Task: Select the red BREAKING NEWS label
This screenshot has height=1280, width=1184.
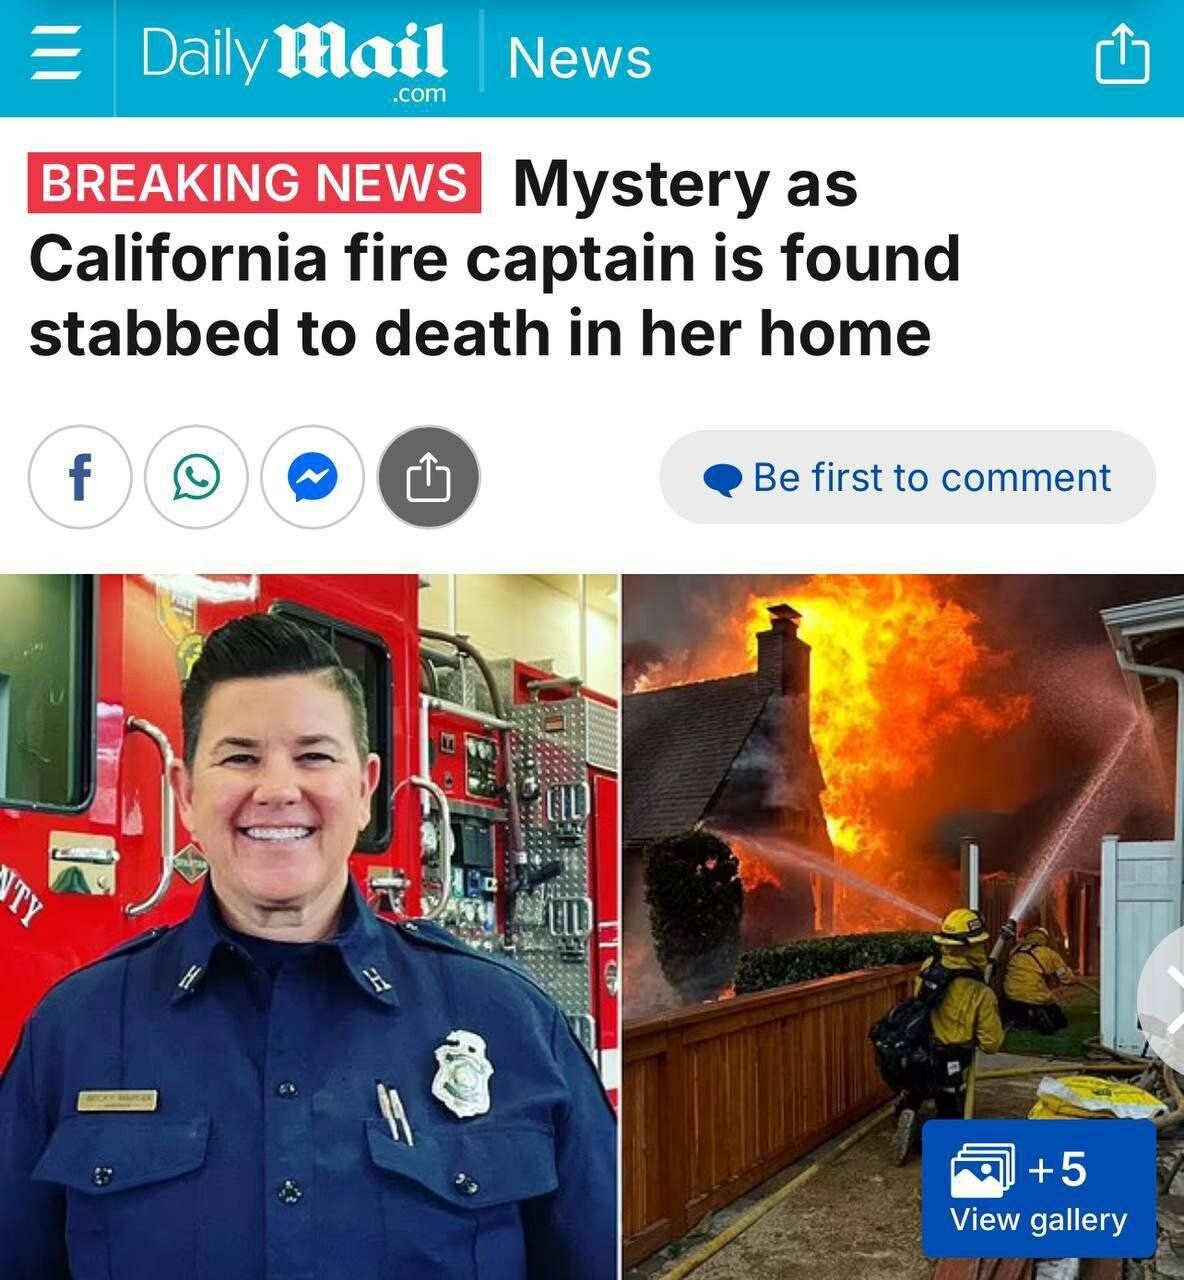Action: [254, 183]
